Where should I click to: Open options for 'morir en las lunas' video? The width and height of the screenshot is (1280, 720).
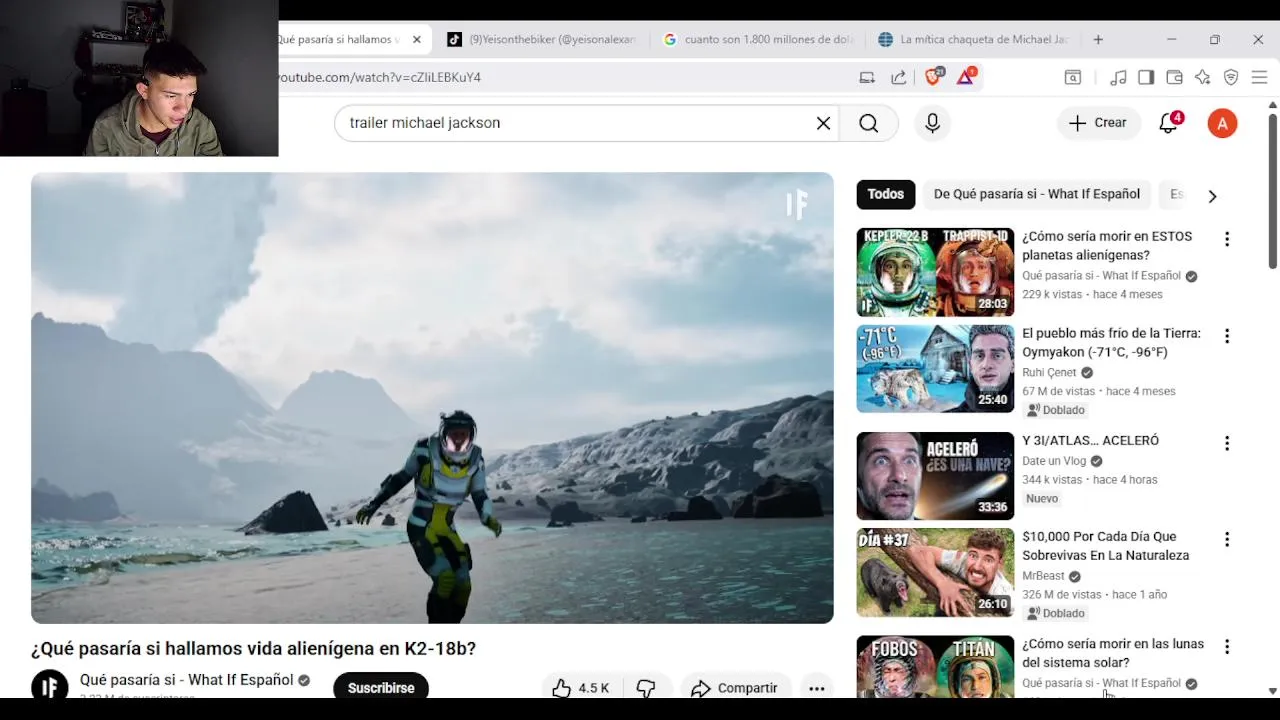click(x=1226, y=647)
